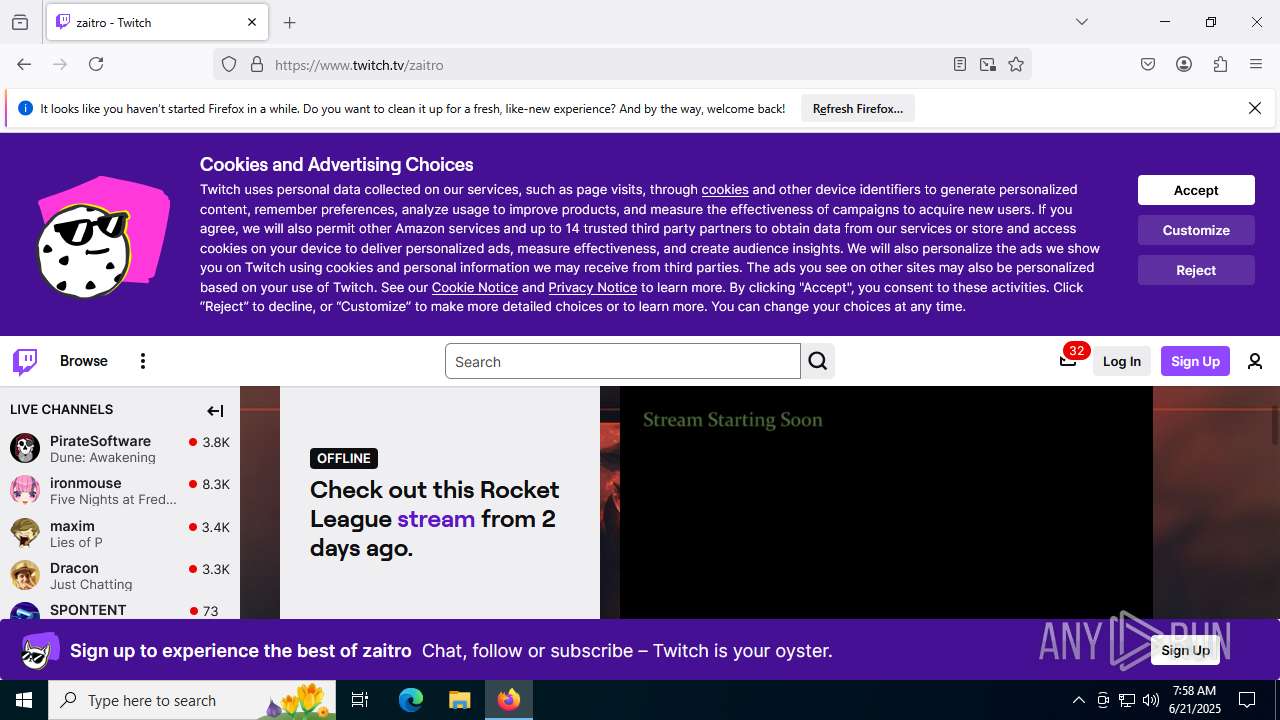Show hidden system tray icons

coord(1078,700)
